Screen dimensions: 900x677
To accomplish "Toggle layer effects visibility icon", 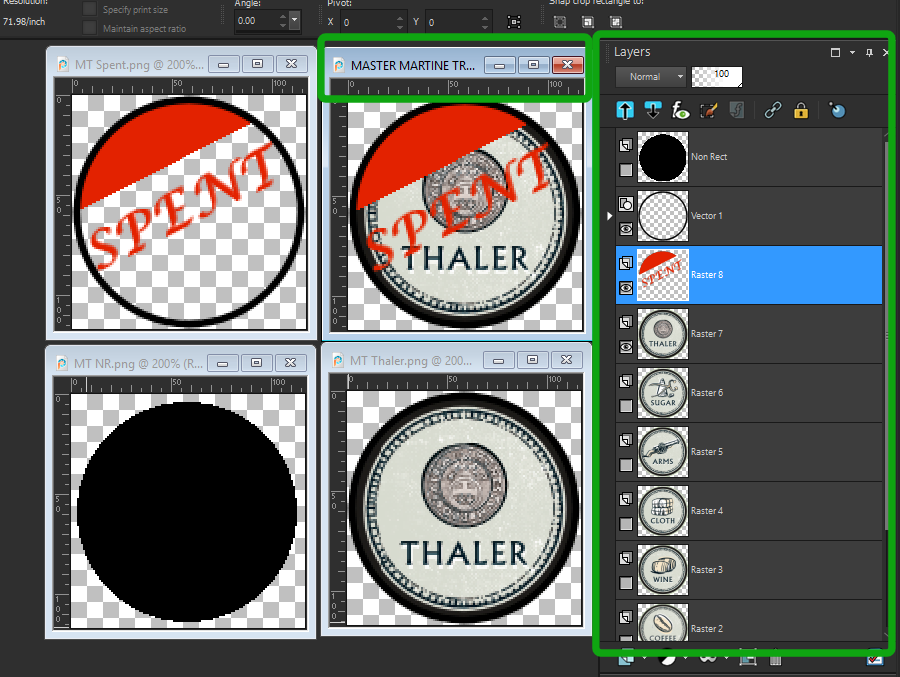I will pyautogui.click(x=681, y=111).
